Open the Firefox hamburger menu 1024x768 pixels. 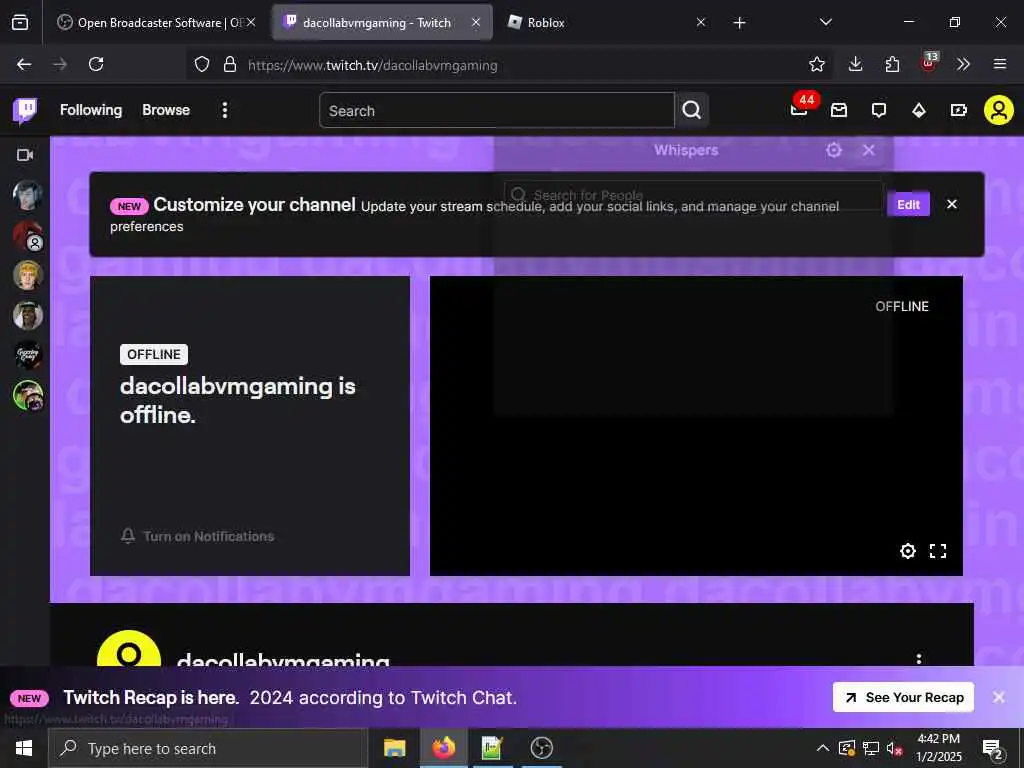1000,64
